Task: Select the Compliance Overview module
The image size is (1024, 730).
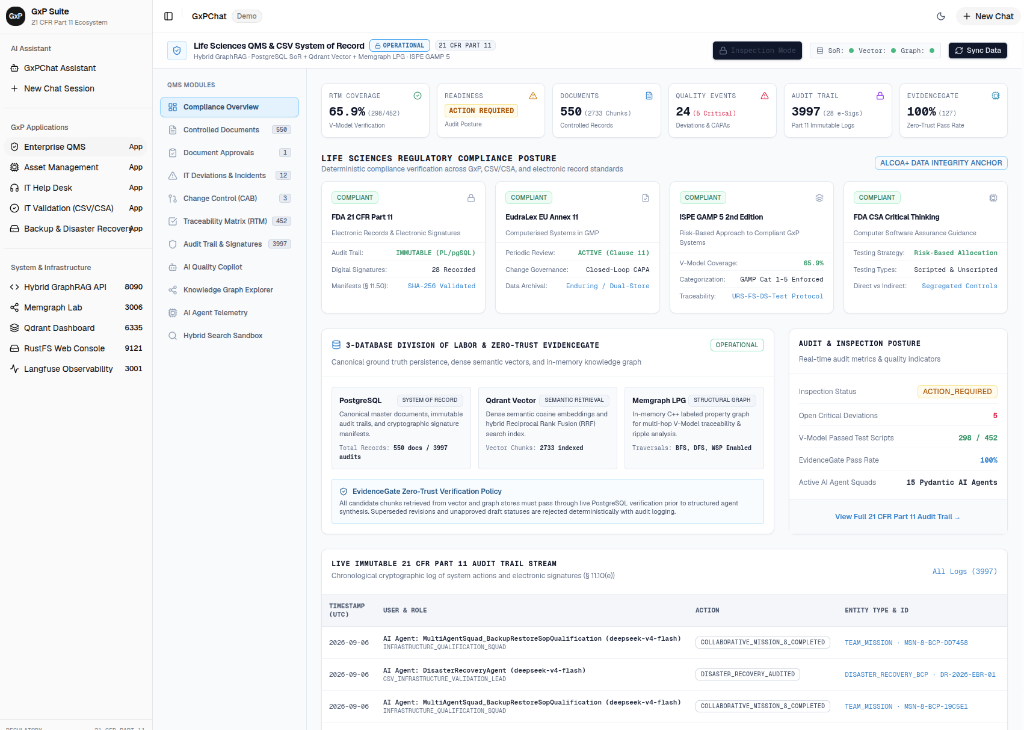Action: [x=229, y=107]
